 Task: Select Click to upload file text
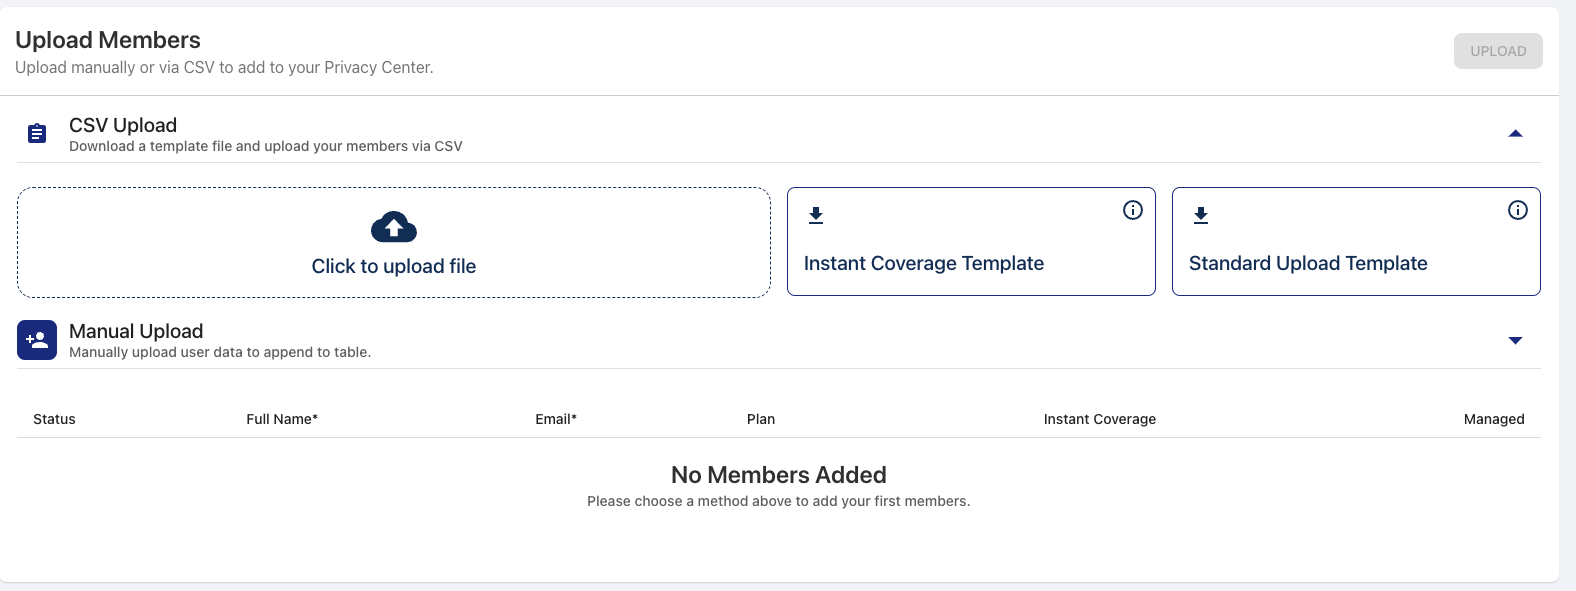point(394,266)
